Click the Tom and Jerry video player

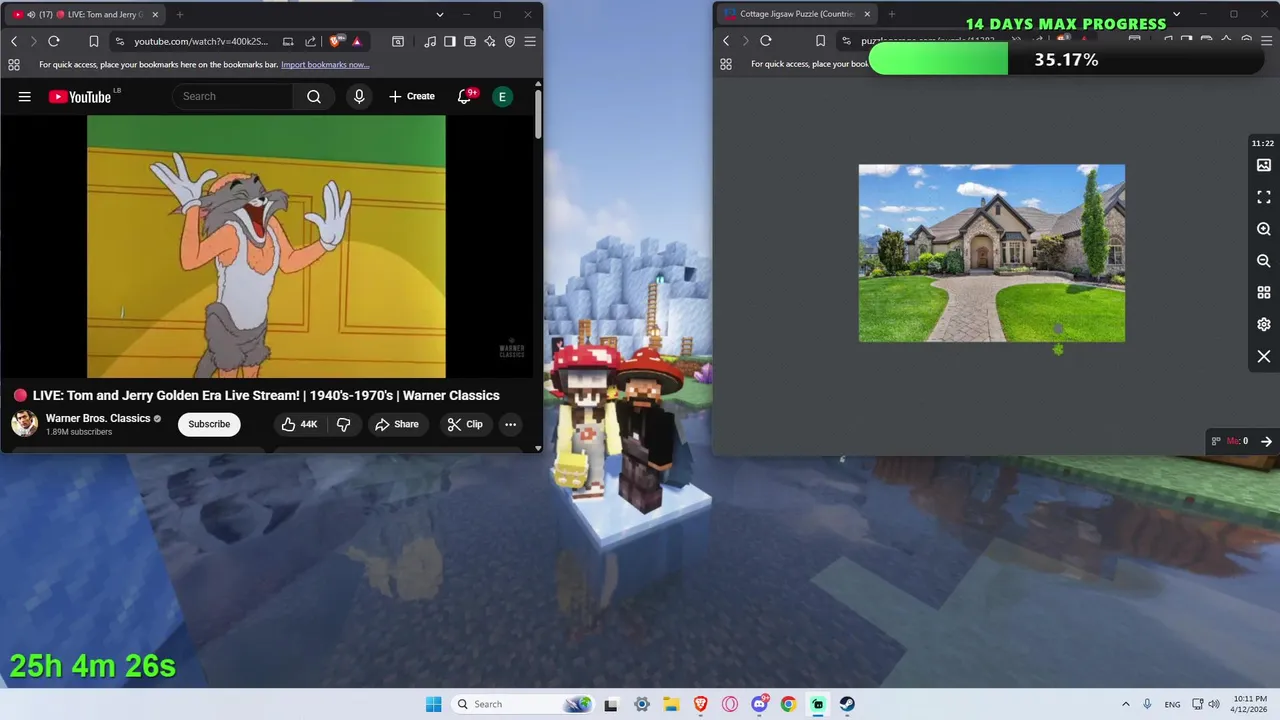coord(266,247)
